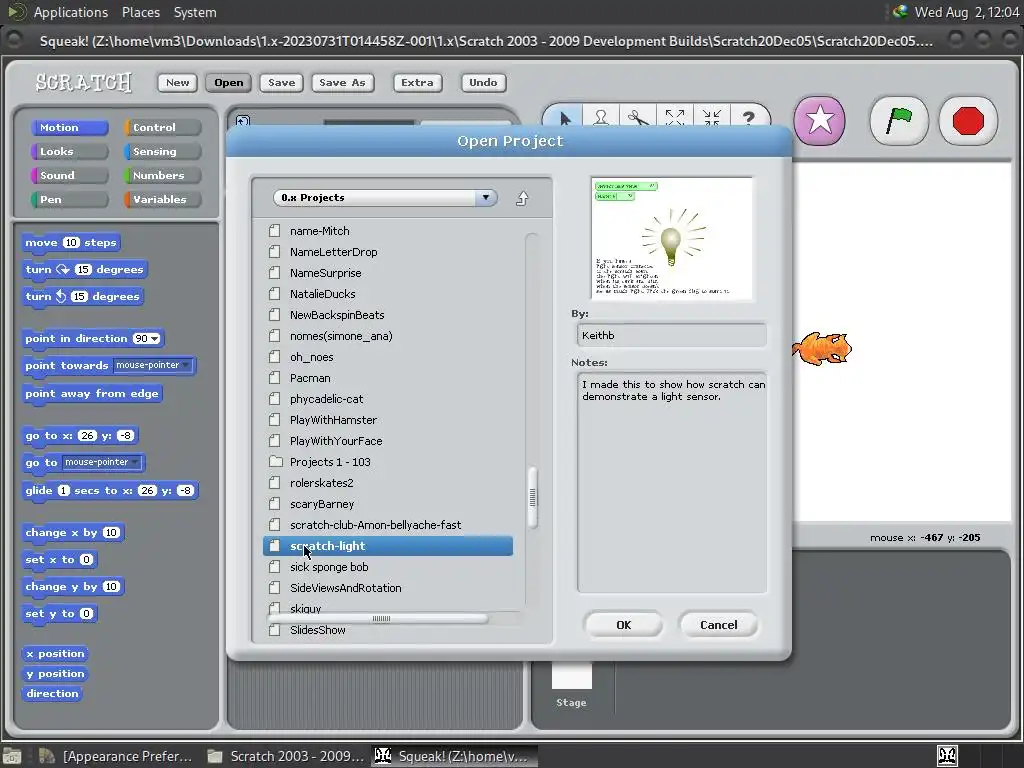This screenshot has height=768, width=1024.
Task: Click the network tray icon by clock
Action: tap(900, 12)
